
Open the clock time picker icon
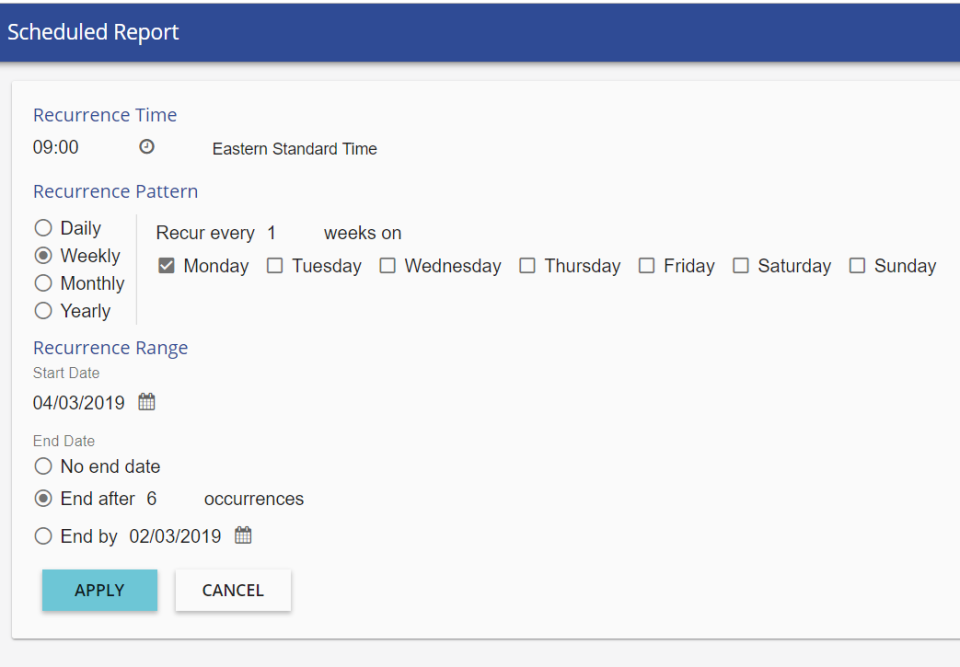(x=146, y=147)
